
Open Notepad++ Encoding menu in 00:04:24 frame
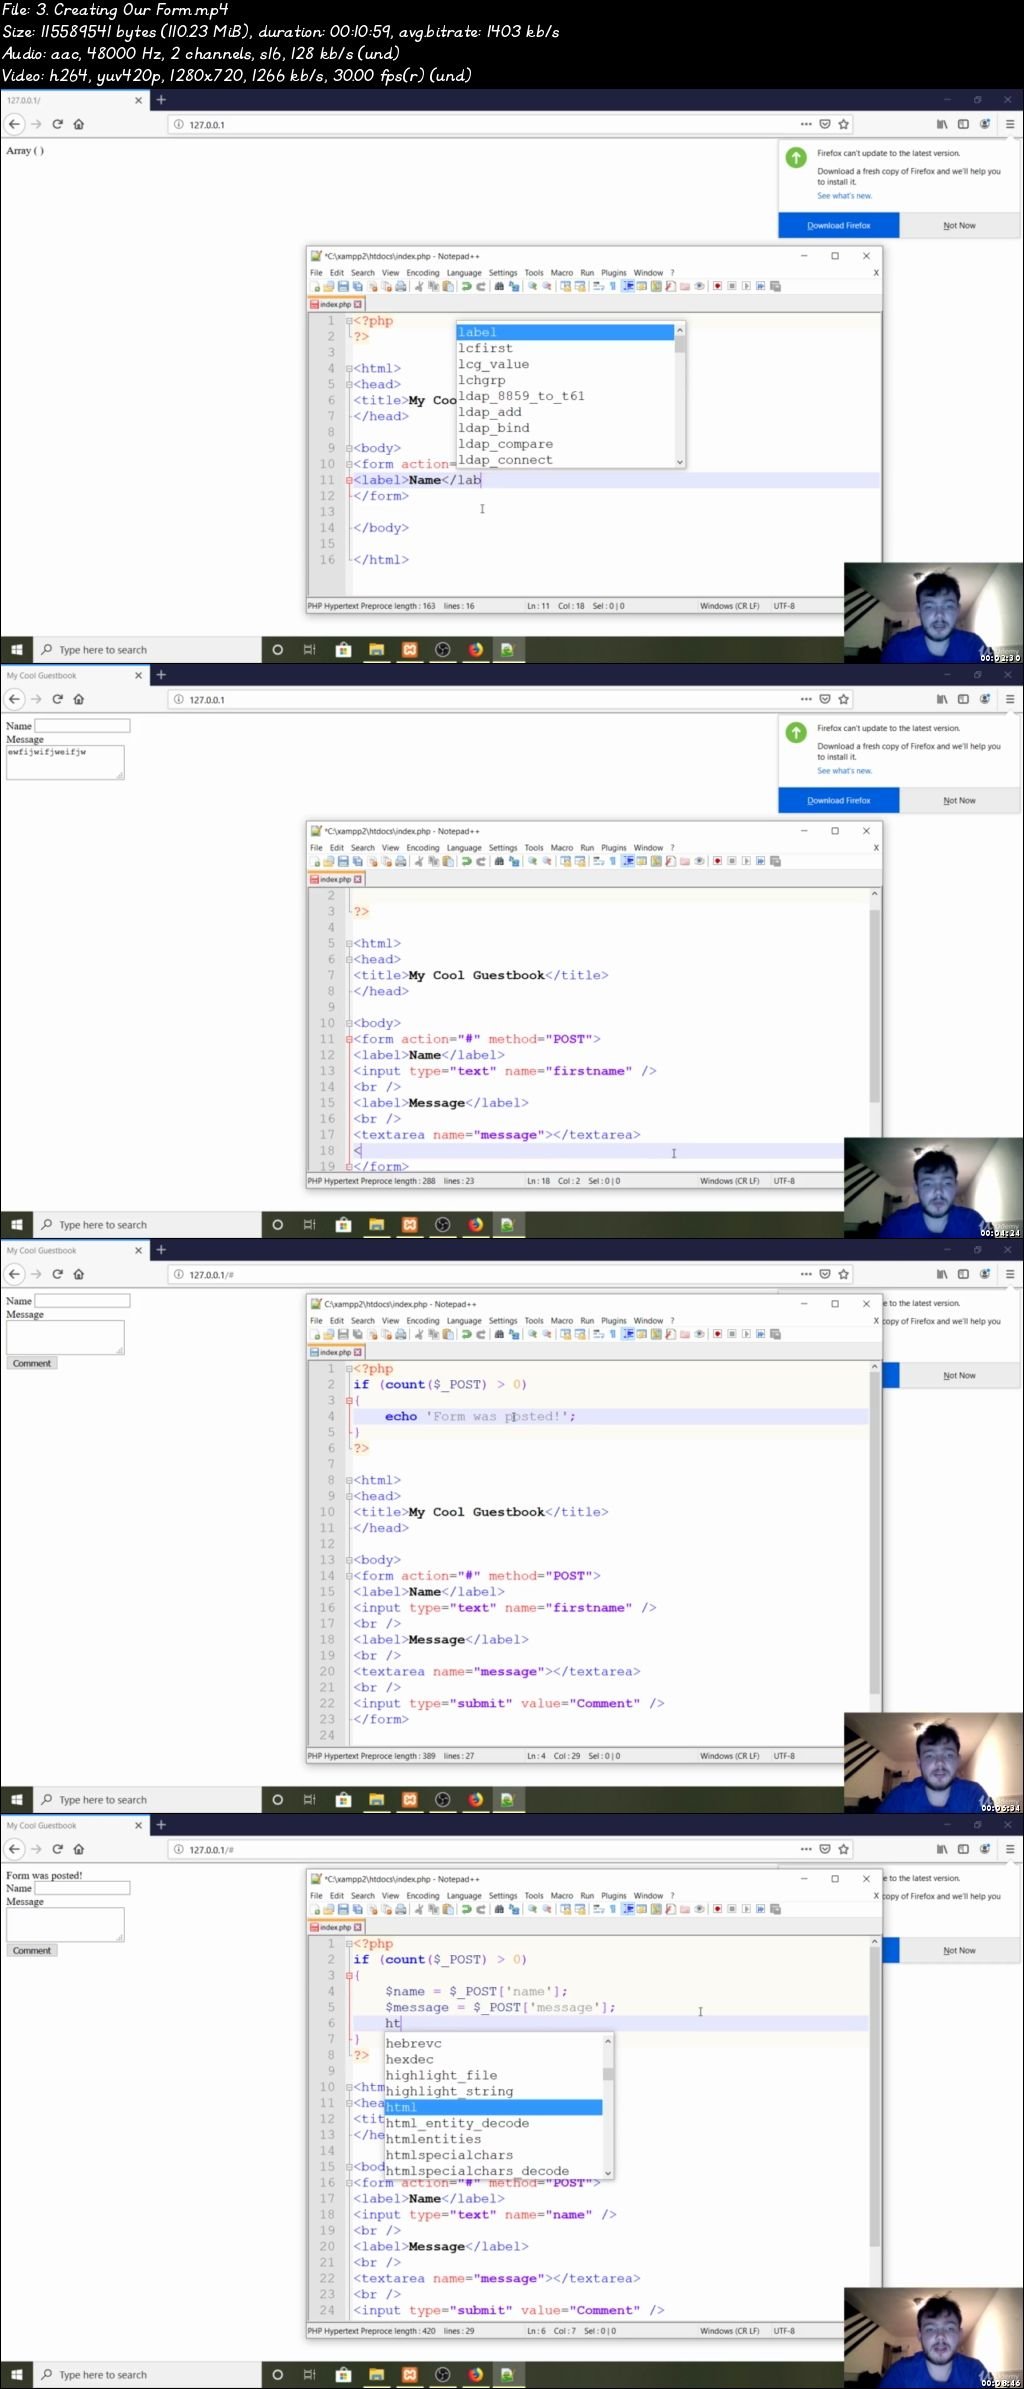click(x=422, y=847)
